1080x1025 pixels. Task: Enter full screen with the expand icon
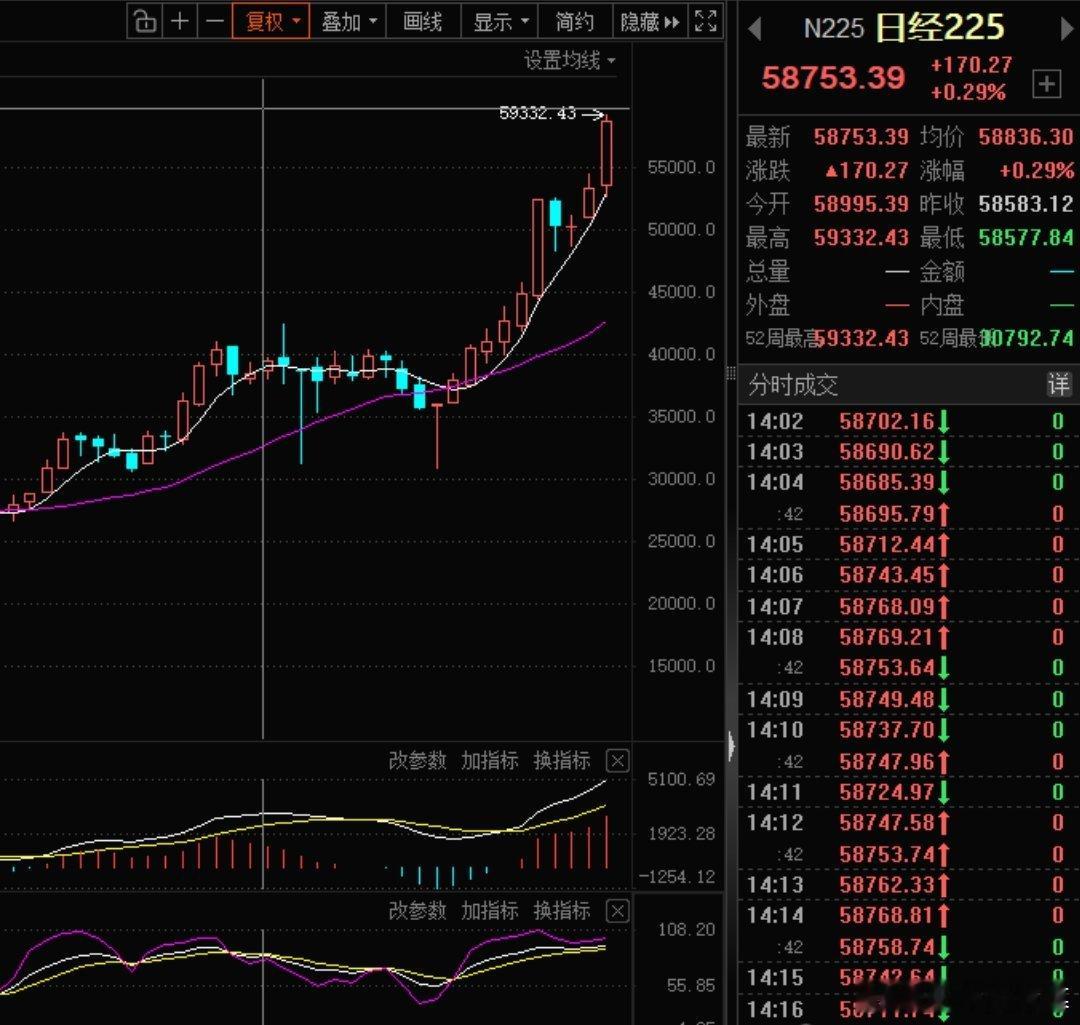click(705, 21)
